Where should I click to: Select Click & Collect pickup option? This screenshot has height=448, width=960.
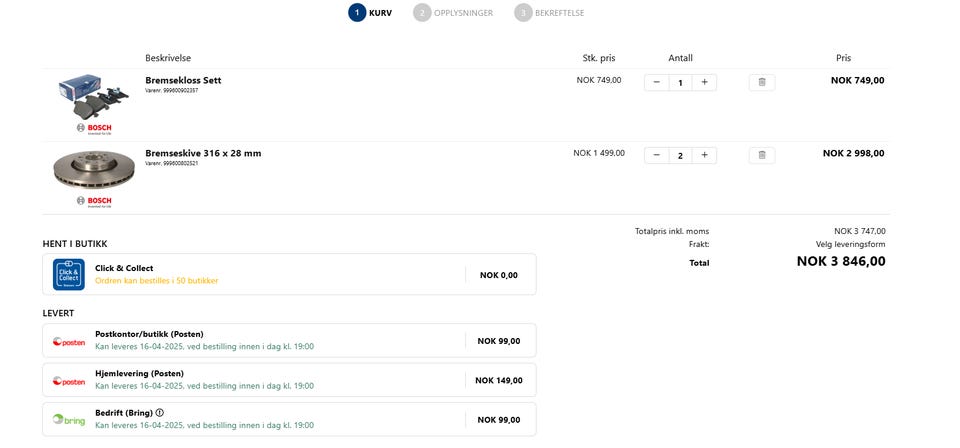pyautogui.click(x=289, y=274)
